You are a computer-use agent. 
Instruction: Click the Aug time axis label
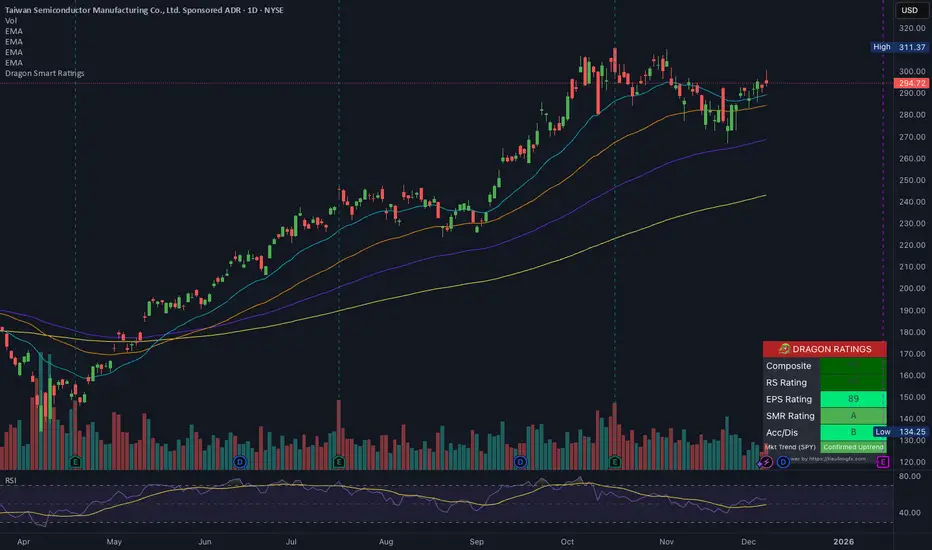pos(386,542)
